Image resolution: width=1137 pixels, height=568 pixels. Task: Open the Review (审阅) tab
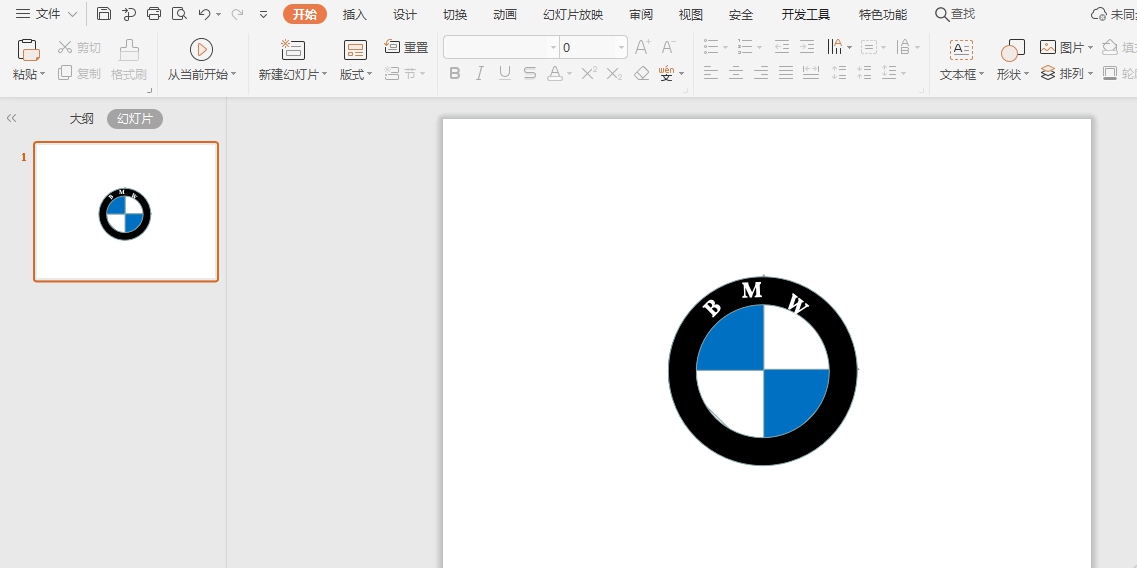coord(641,15)
